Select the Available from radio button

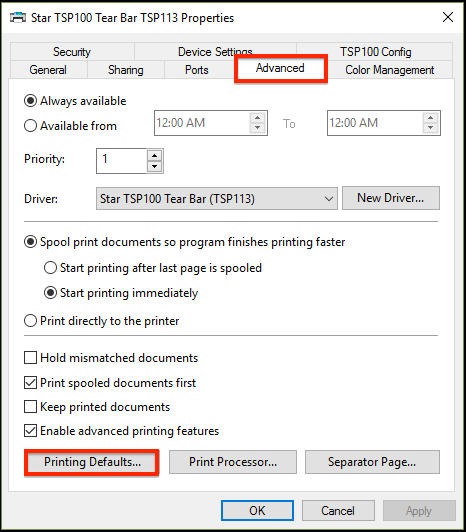point(30,126)
